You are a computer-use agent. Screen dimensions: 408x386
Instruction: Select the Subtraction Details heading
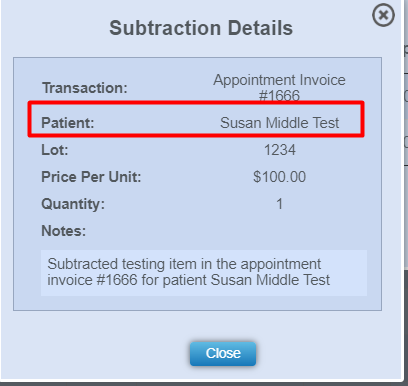coord(201,28)
